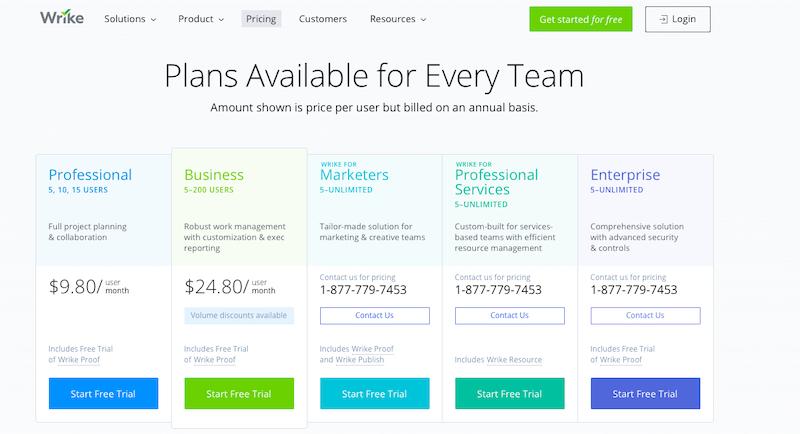Open Wrike Publish link in Marketers plan
The height and width of the screenshot is (434, 800).
pyautogui.click(x=360, y=360)
